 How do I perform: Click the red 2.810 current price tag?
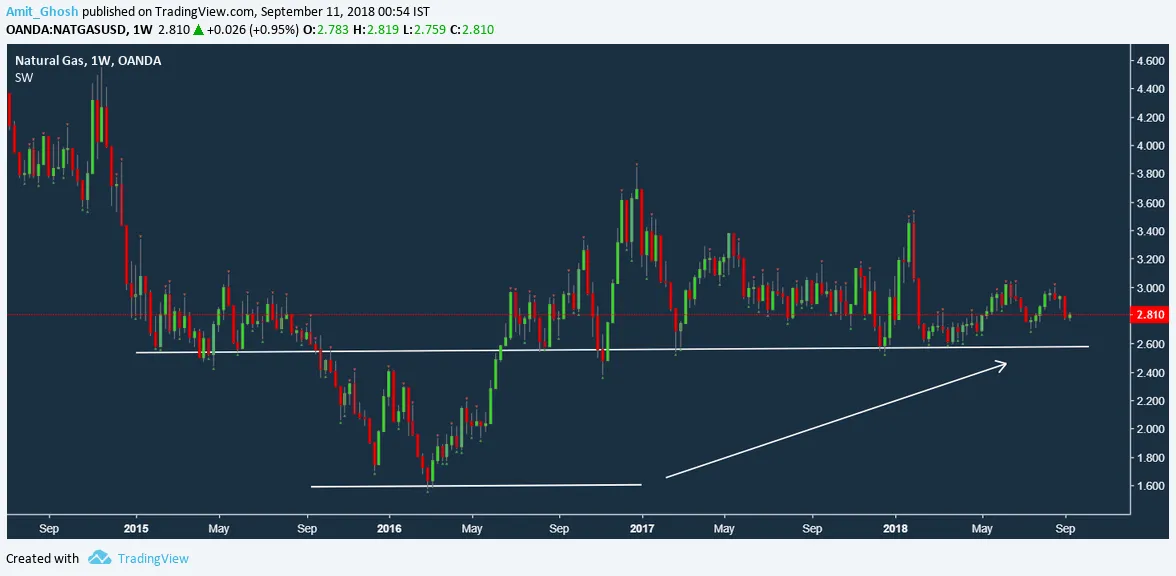point(1149,315)
